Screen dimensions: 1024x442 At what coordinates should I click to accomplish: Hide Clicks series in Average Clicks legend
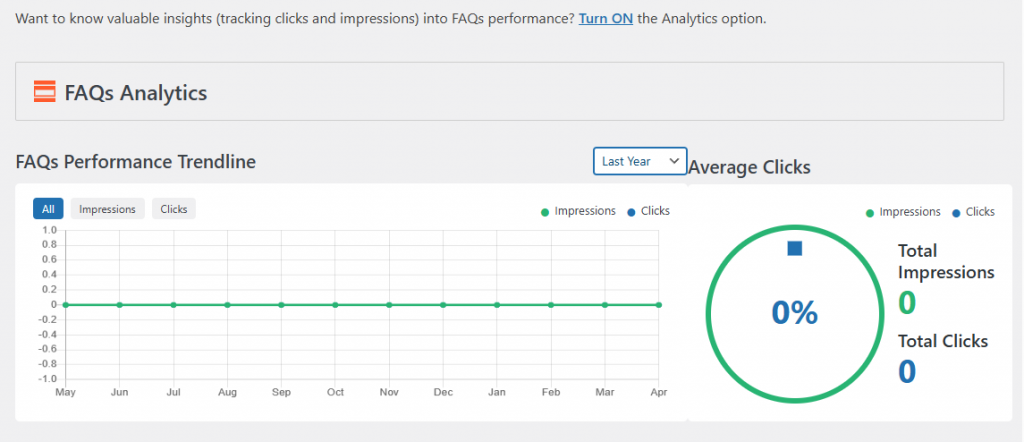click(x=973, y=212)
